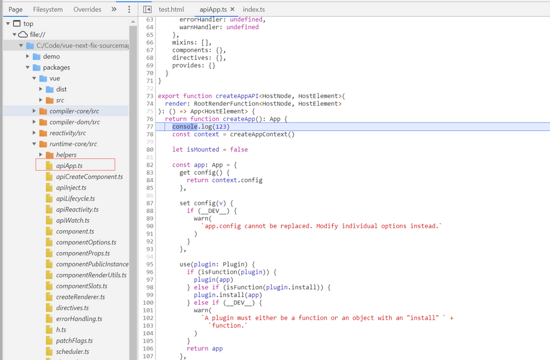Expand the demo folder
The width and height of the screenshot is (550, 360).
tap(28, 56)
